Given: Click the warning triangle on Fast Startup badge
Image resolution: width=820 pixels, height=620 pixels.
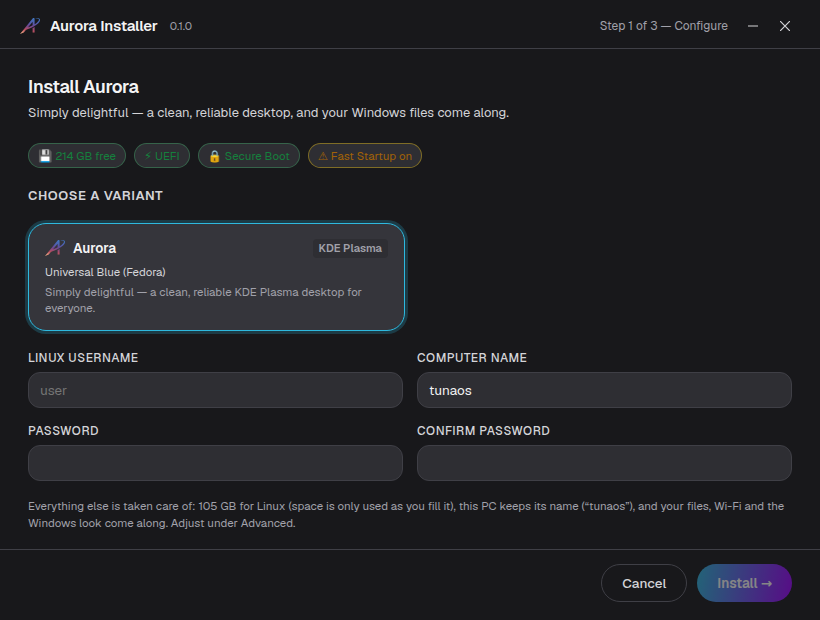Looking at the screenshot, I should point(323,156).
